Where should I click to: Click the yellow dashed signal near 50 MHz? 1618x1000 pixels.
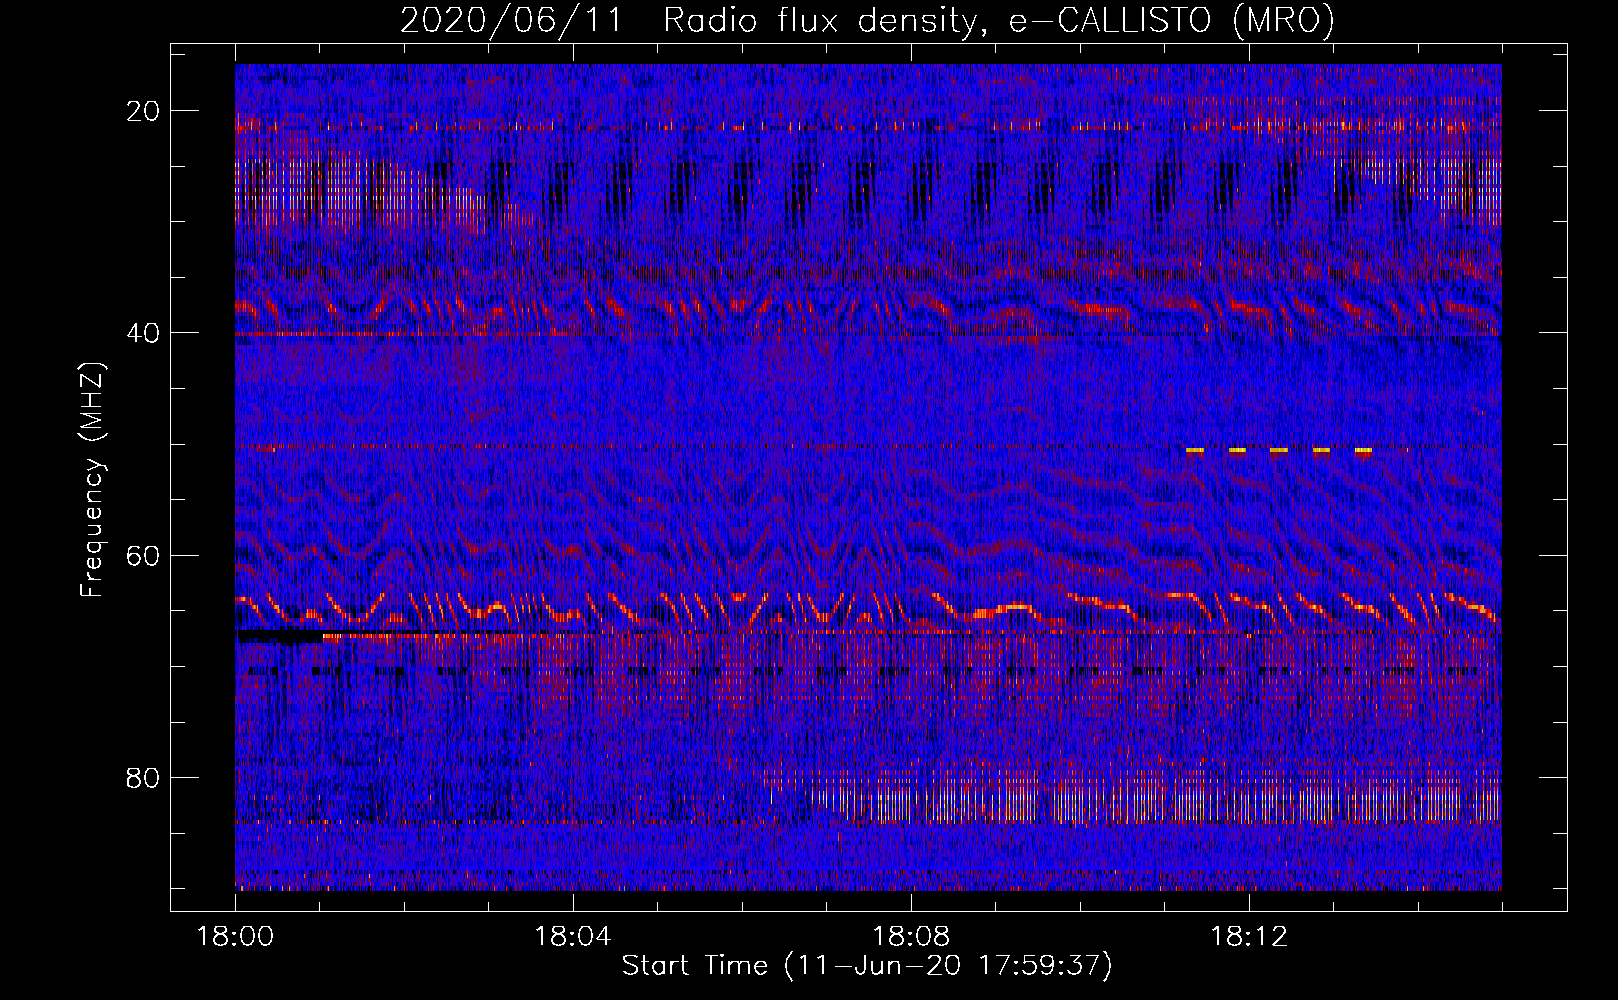coord(1279,451)
